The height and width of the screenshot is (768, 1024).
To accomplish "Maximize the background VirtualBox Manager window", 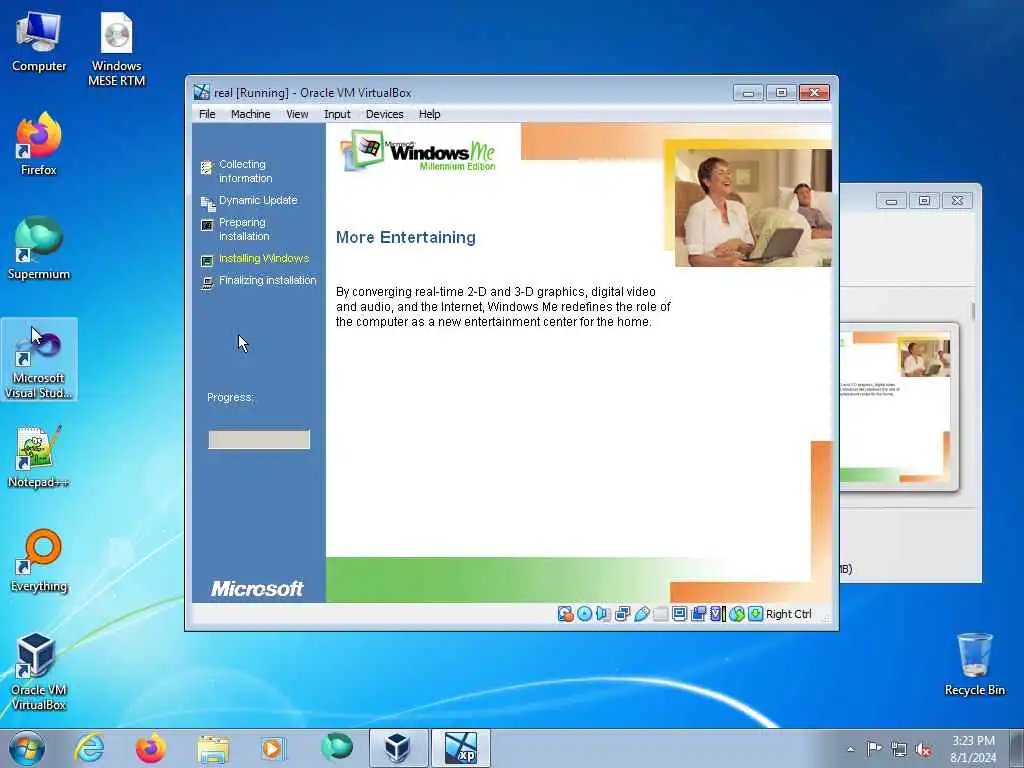I will (x=924, y=201).
